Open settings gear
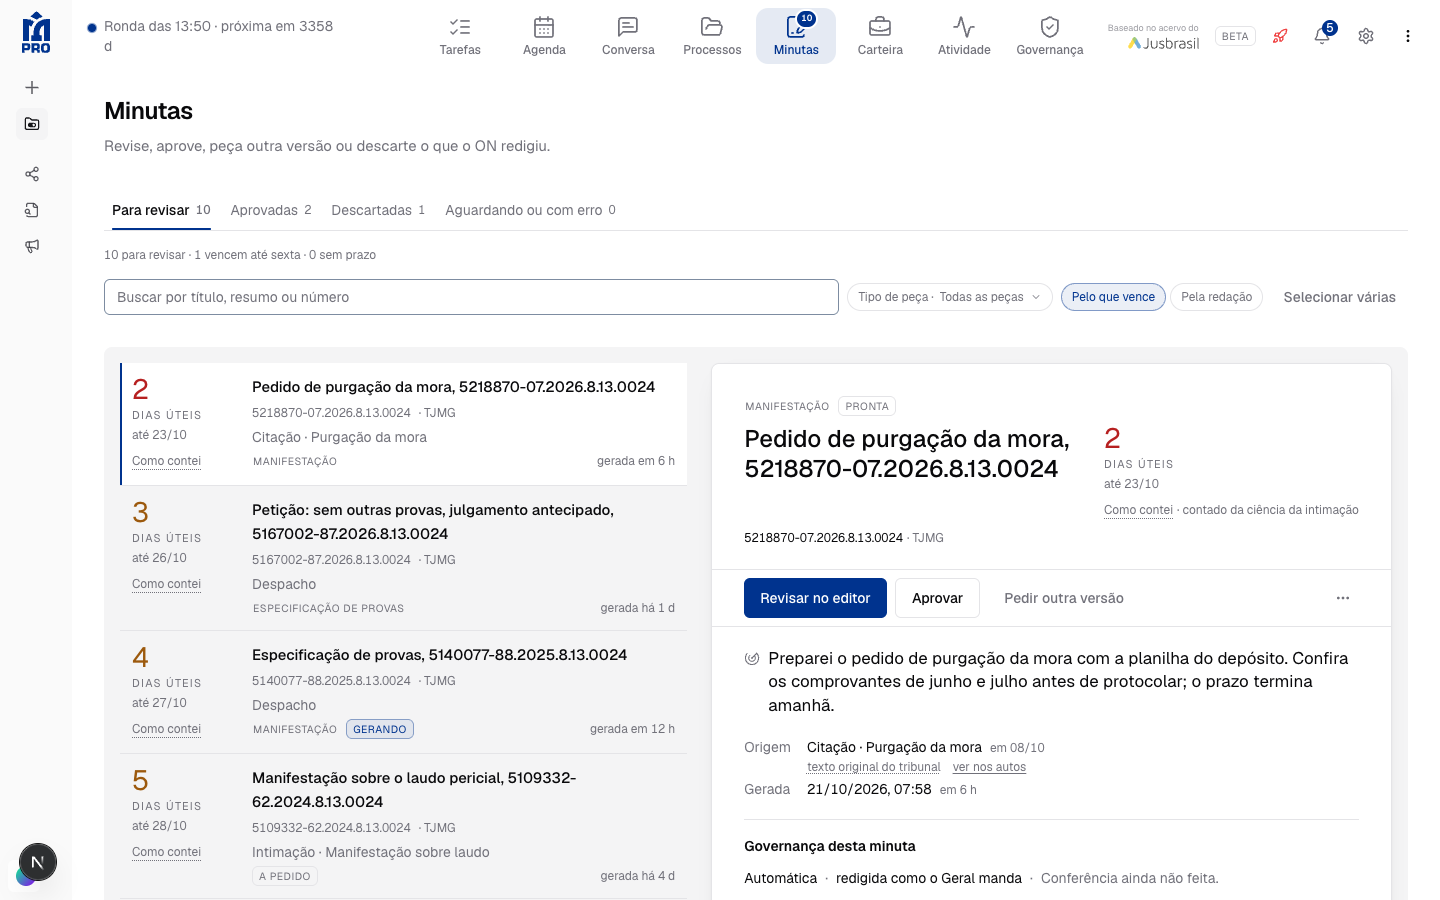 [1366, 36]
